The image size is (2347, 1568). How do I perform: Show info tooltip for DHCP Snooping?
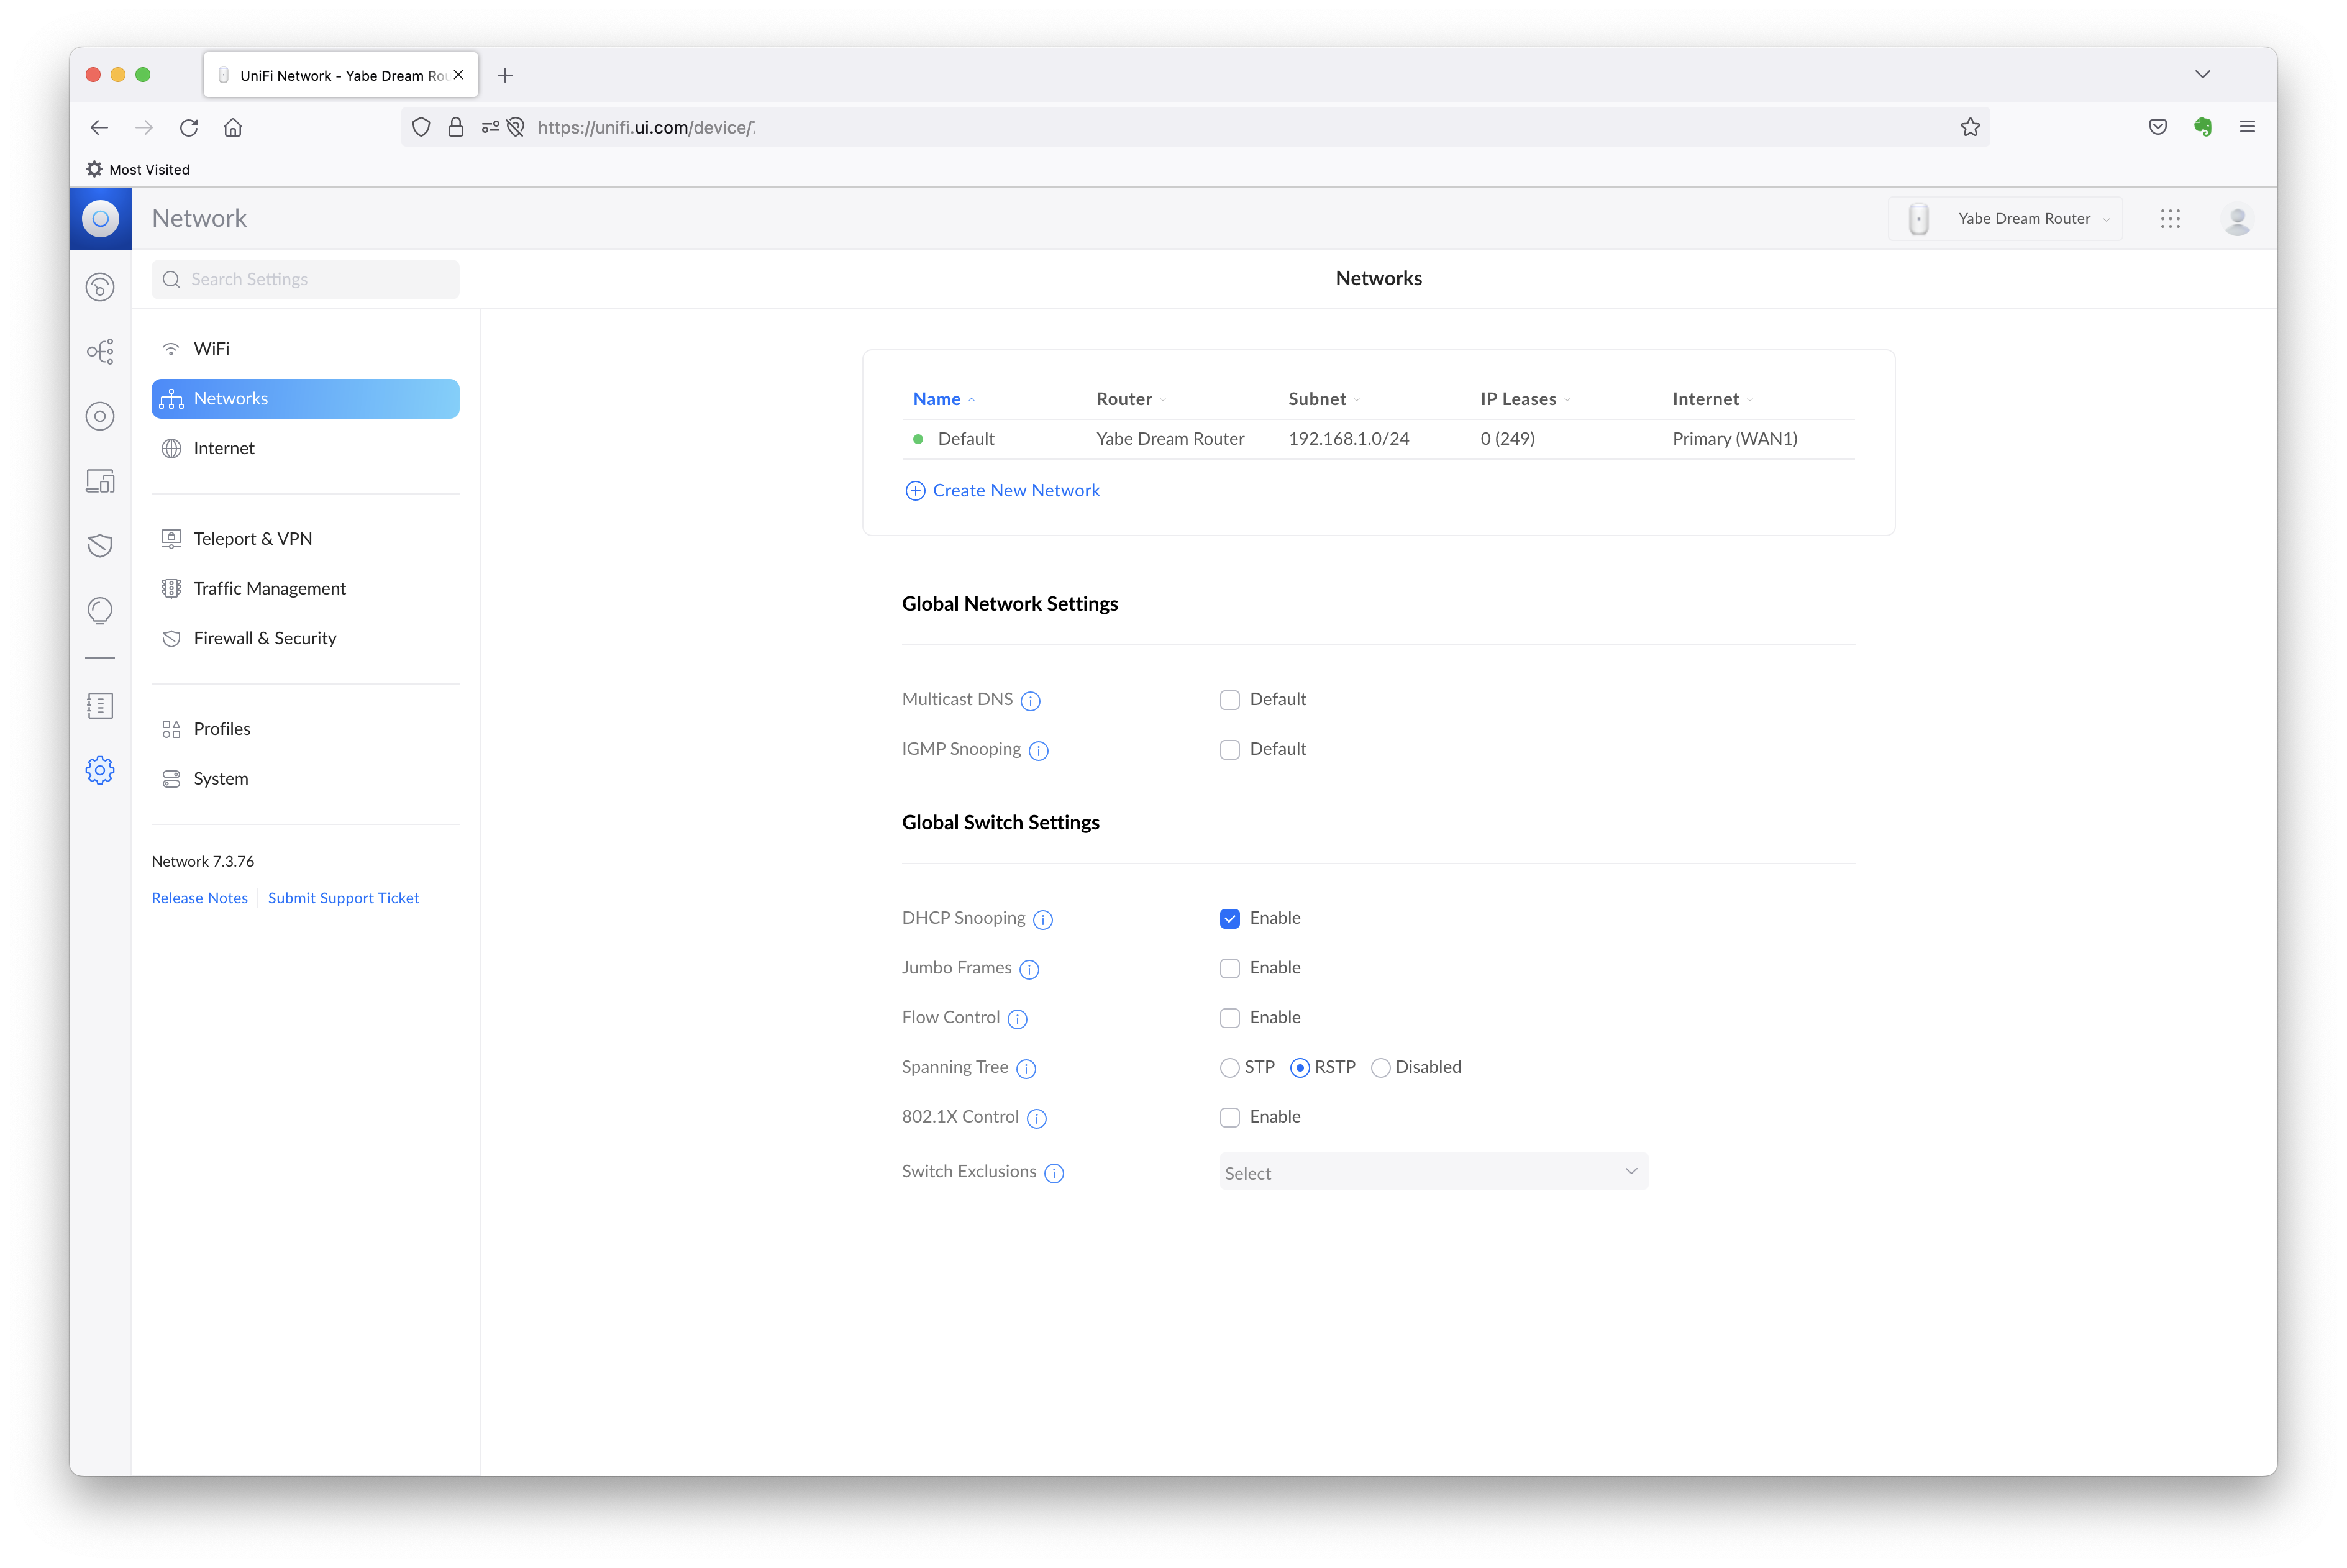pyautogui.click(x=1043, y=920)
